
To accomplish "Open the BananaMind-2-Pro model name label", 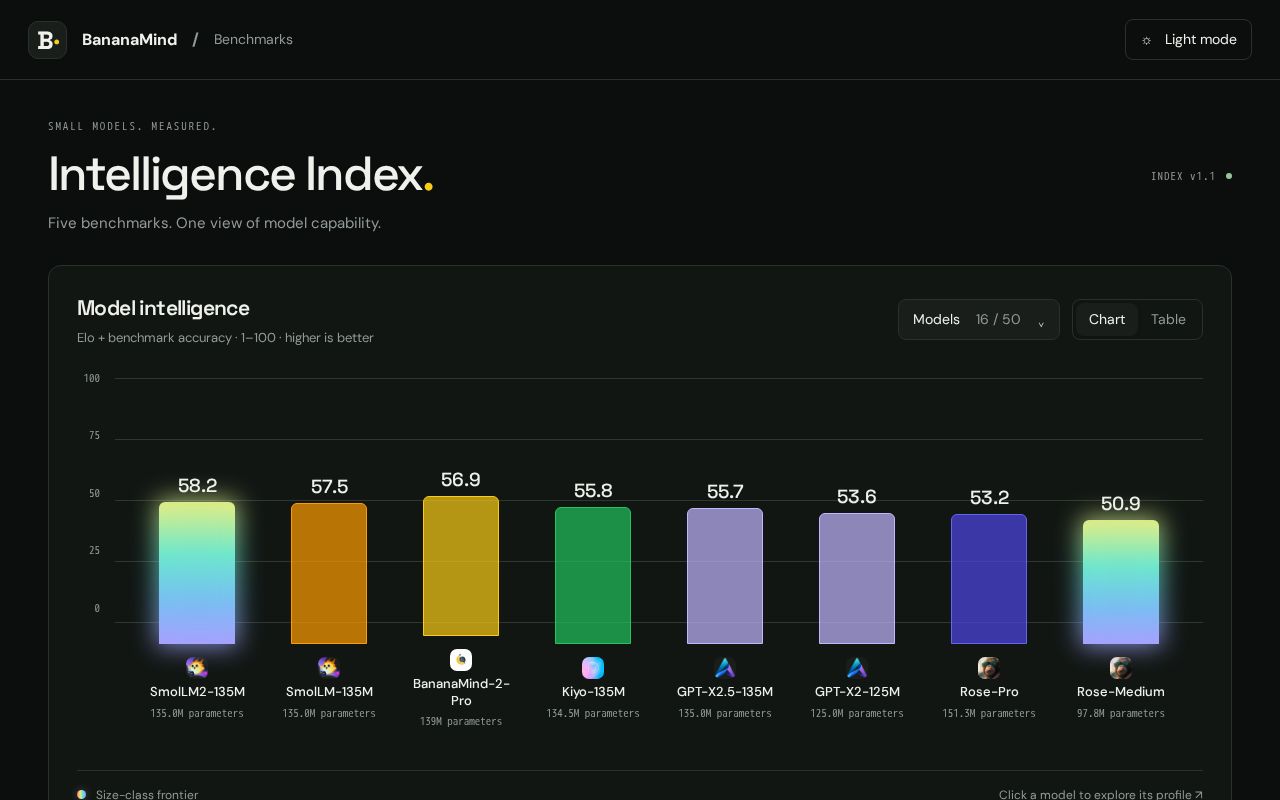I will coord(461,692).
